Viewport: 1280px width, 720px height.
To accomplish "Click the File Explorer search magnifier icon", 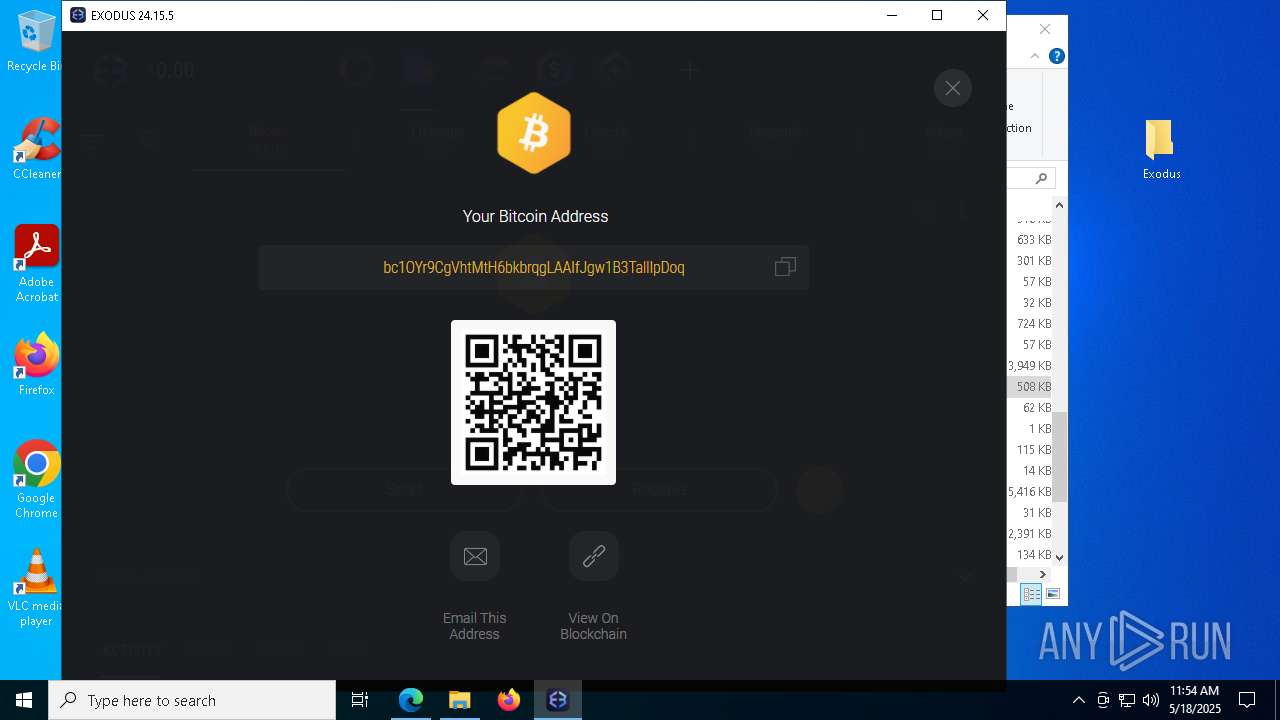I will (1041, 178).
